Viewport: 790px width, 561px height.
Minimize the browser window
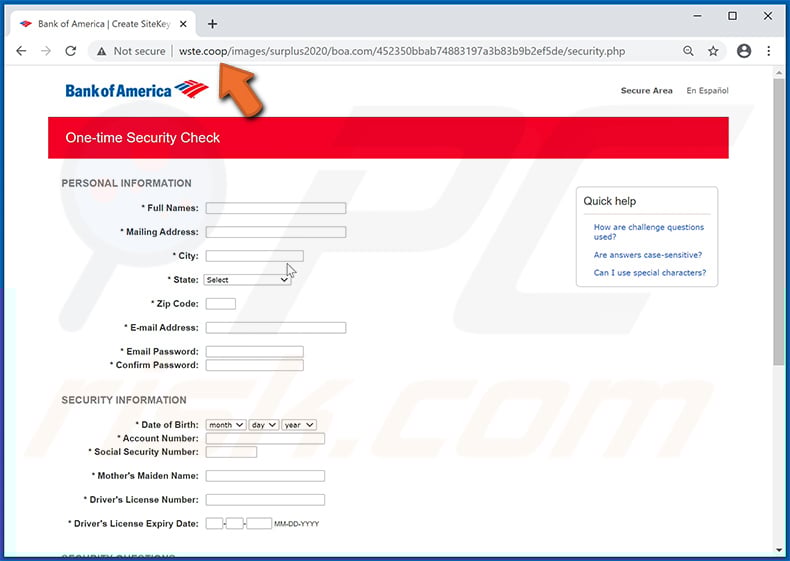click(697, 16)
